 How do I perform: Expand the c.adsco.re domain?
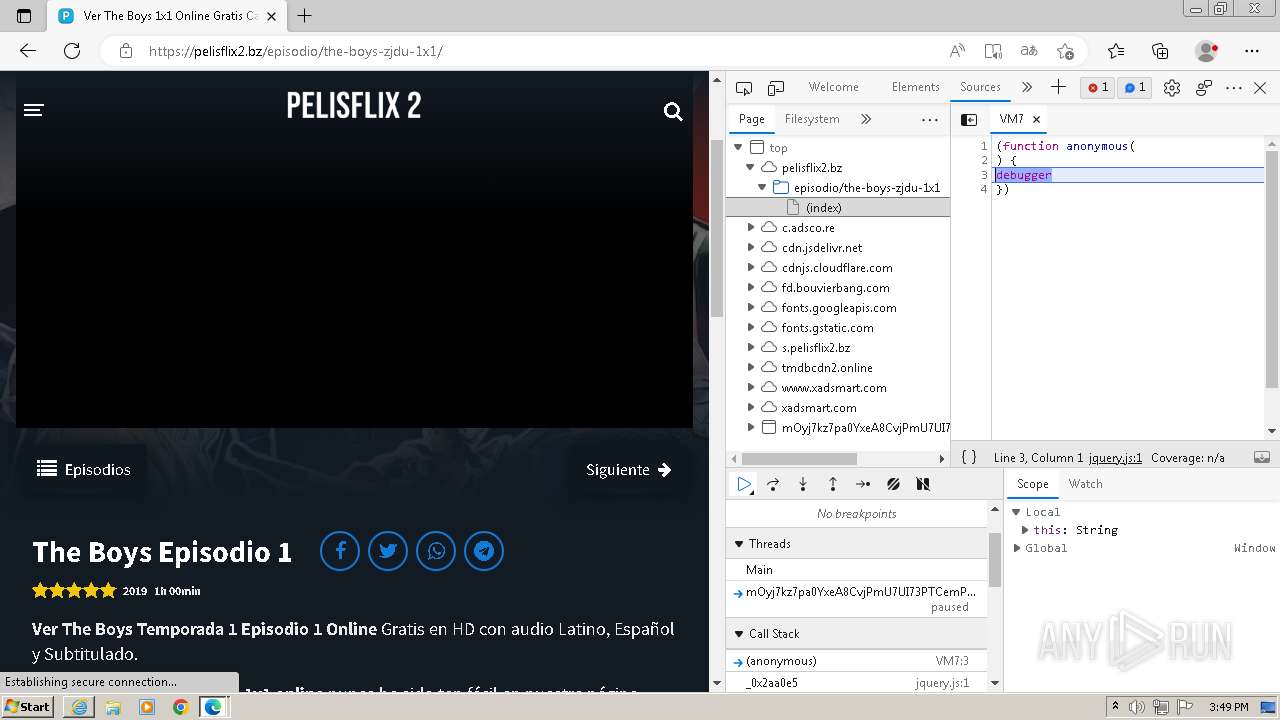pos(751,227)
